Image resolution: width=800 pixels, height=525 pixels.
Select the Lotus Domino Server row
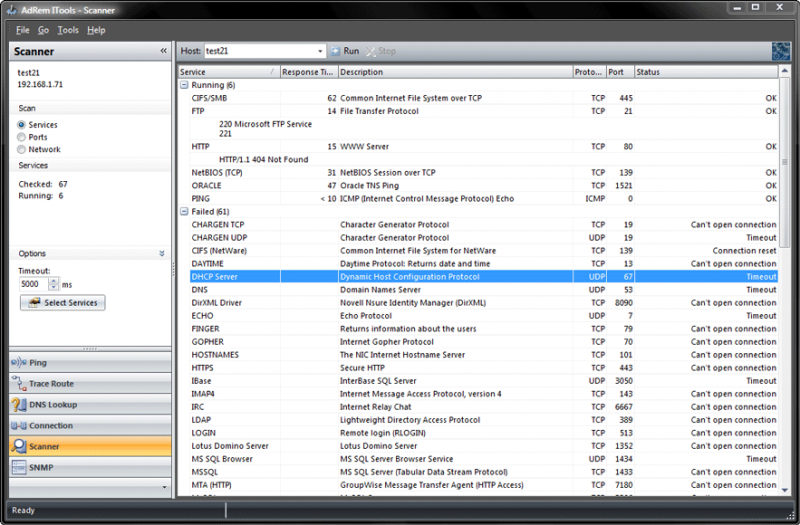pos(484,445)
